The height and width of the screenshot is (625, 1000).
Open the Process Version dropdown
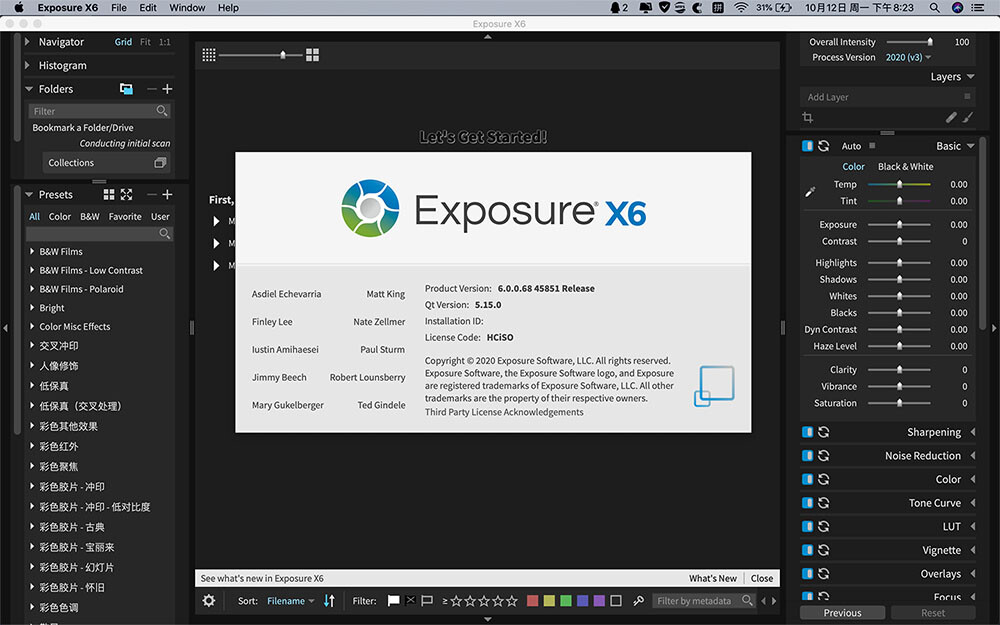click(x=908, y=57)
